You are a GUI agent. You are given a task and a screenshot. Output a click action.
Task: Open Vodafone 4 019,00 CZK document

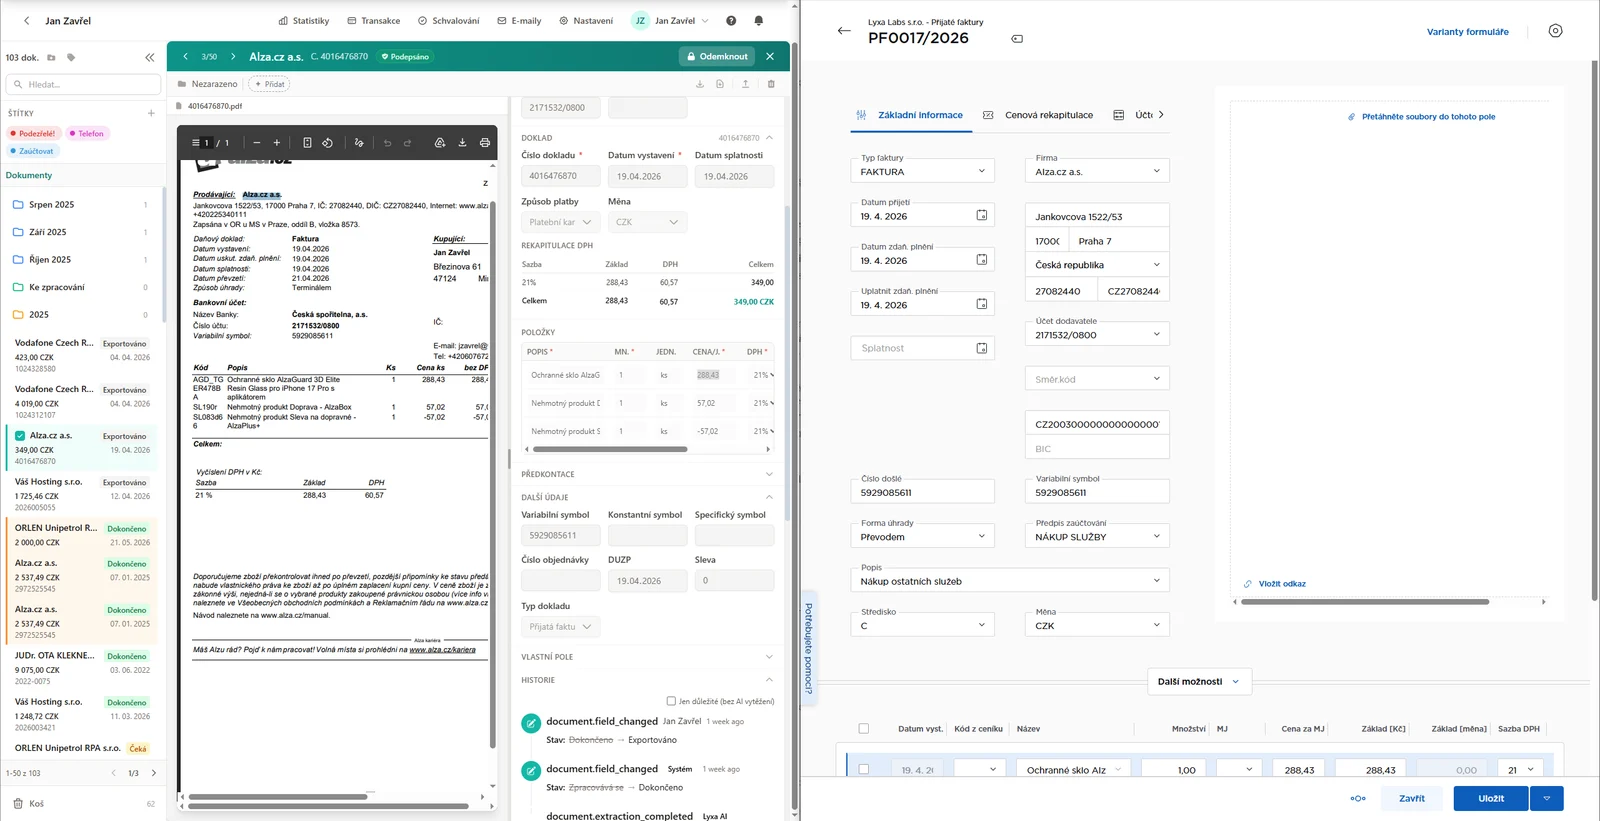click(x=82, y=402)
